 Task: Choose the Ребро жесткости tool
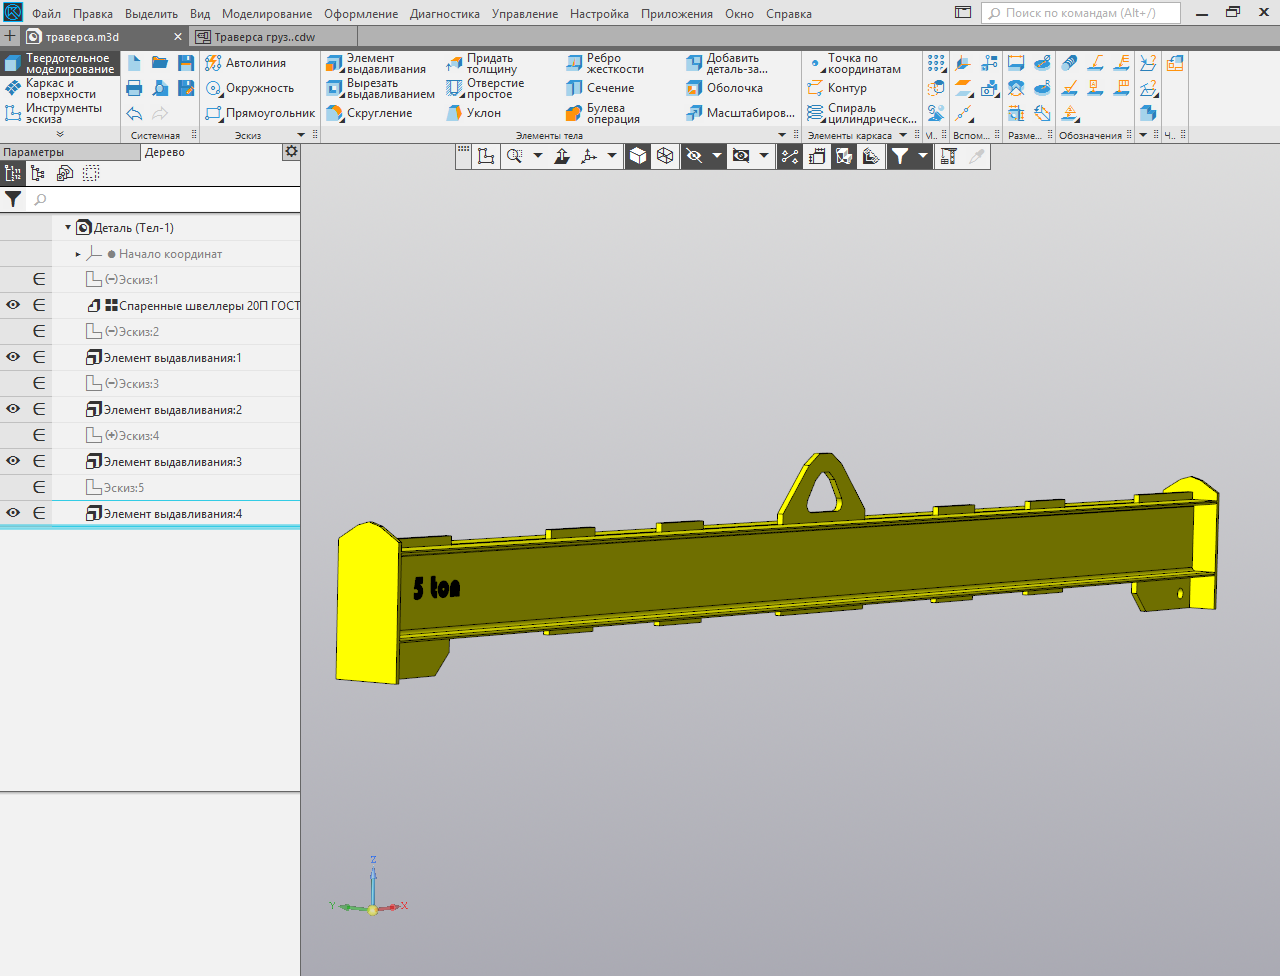point(605,64)
